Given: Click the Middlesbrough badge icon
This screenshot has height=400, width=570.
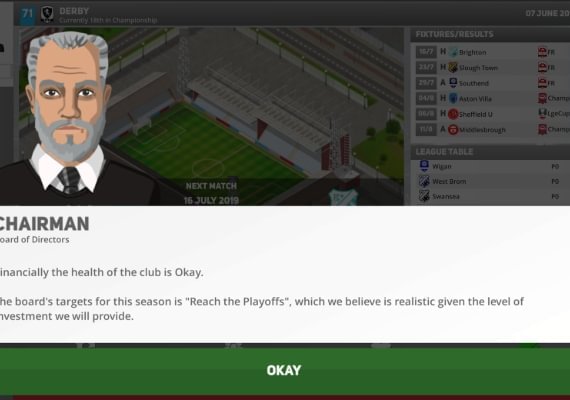Looking at the screenshot, I should [x=453, y=129].
